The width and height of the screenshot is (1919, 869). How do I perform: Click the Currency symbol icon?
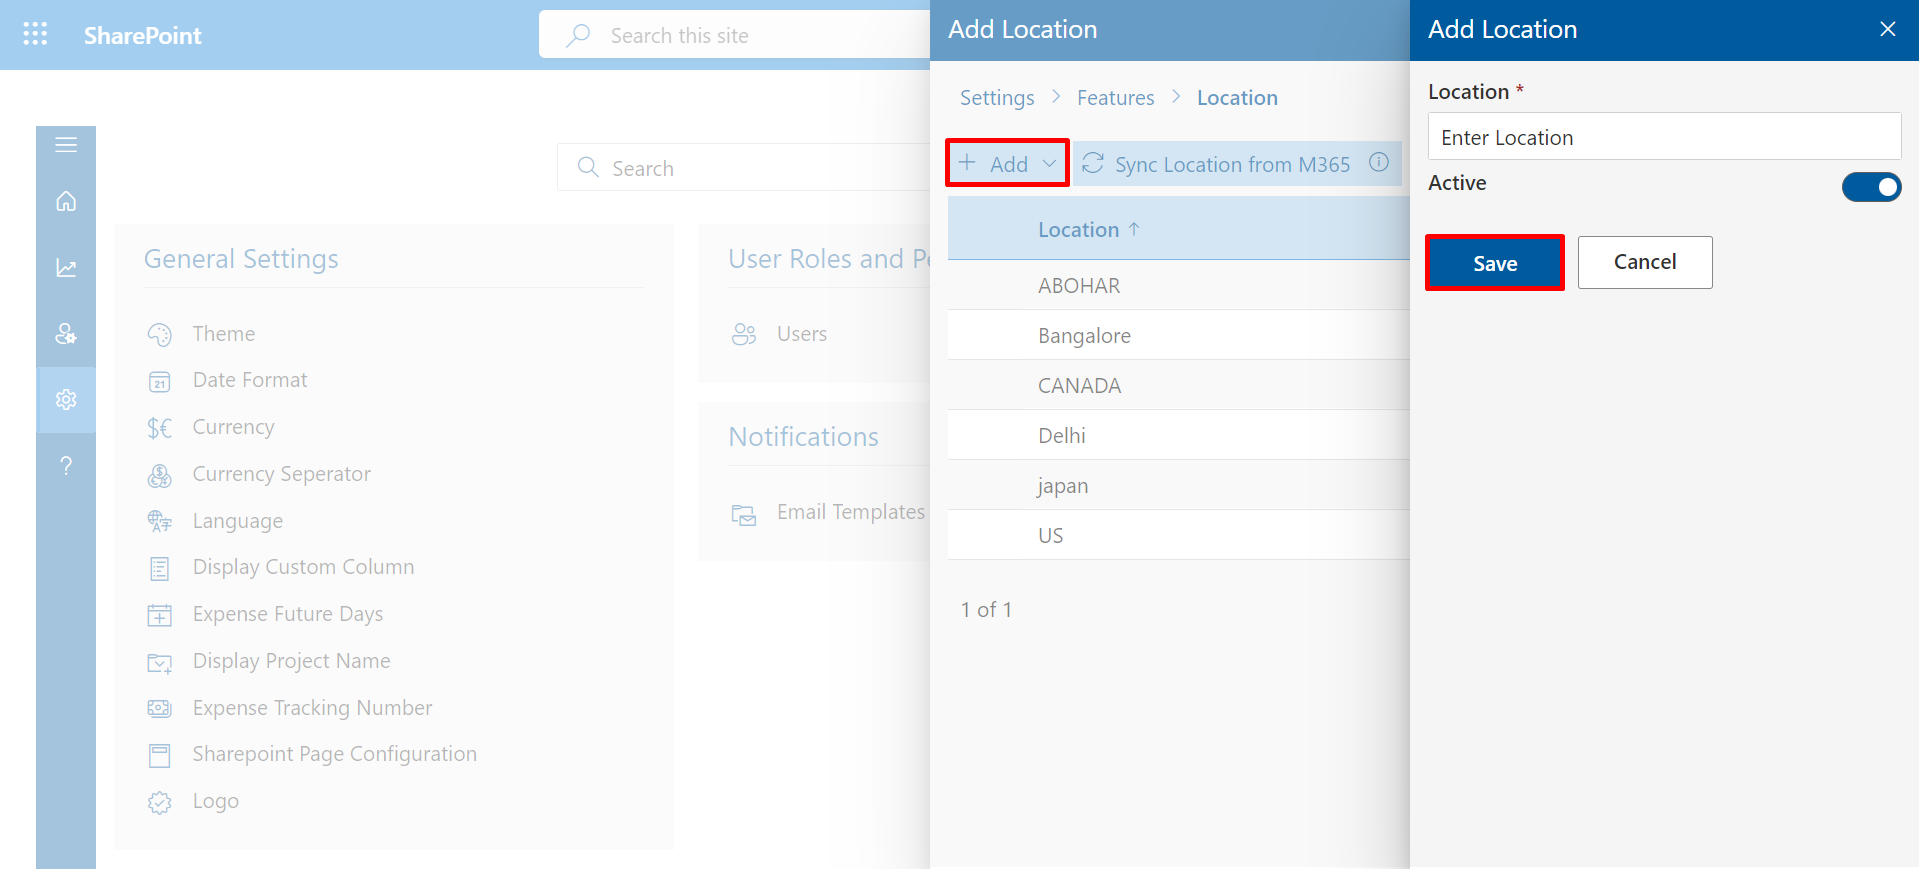pos(160,428)
